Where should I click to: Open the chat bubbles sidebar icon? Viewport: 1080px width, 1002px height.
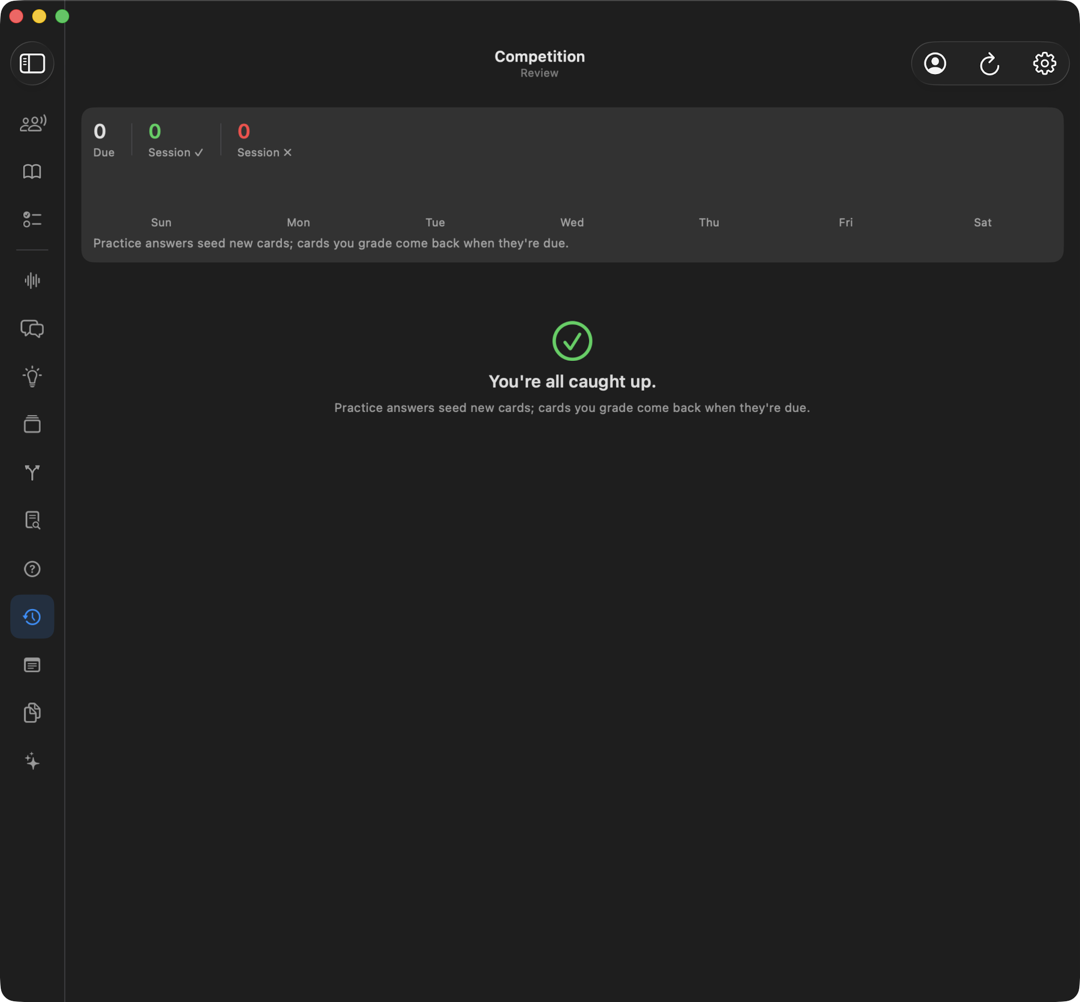click(x=32, y=328)
